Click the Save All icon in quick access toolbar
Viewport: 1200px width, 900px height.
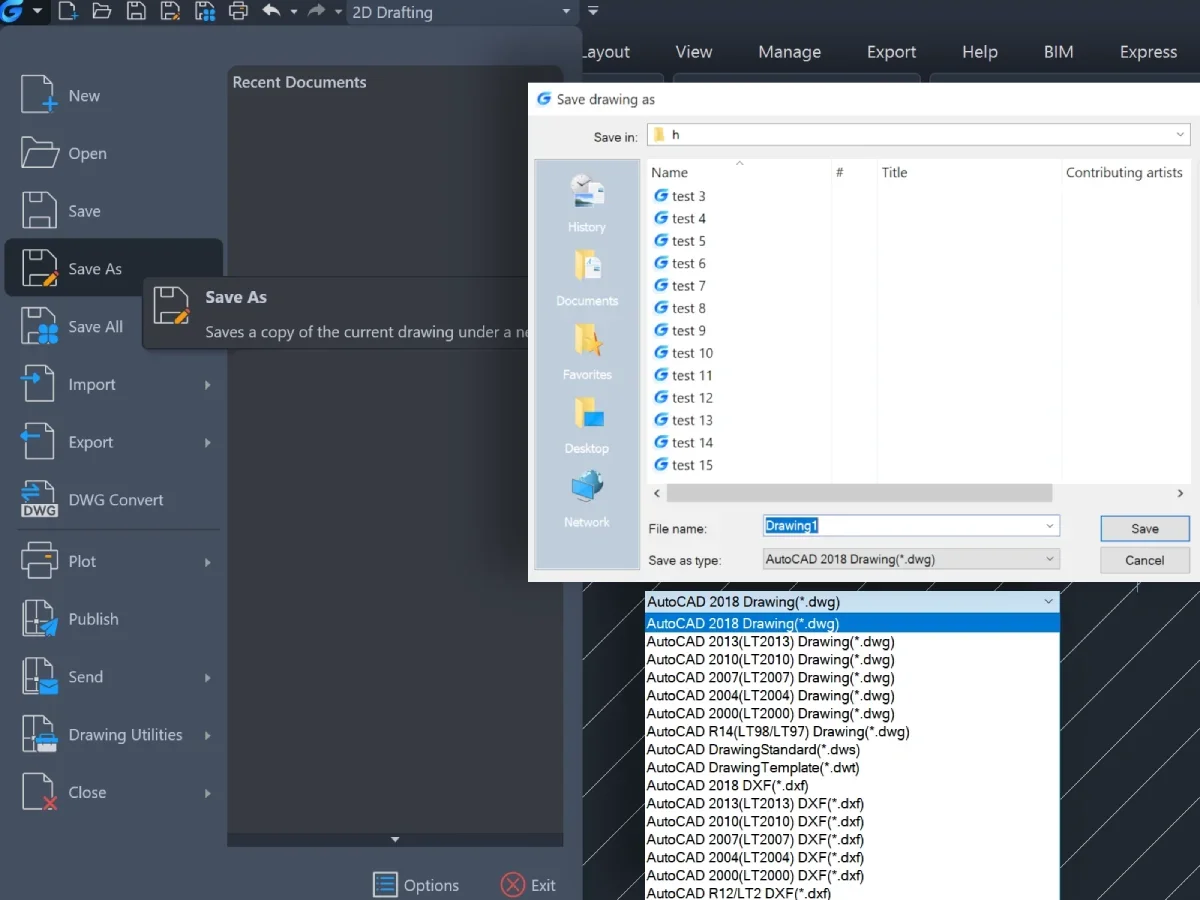[x=205, y=12]
